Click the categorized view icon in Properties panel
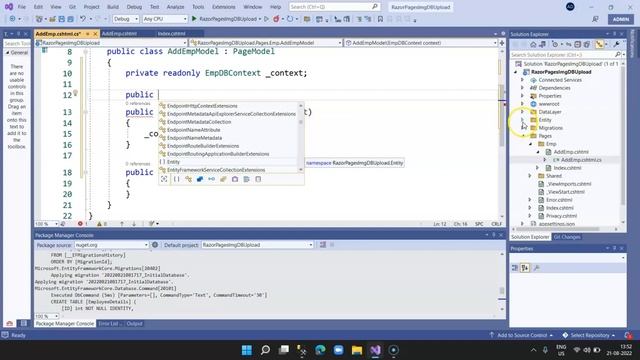 pos(515,268)
